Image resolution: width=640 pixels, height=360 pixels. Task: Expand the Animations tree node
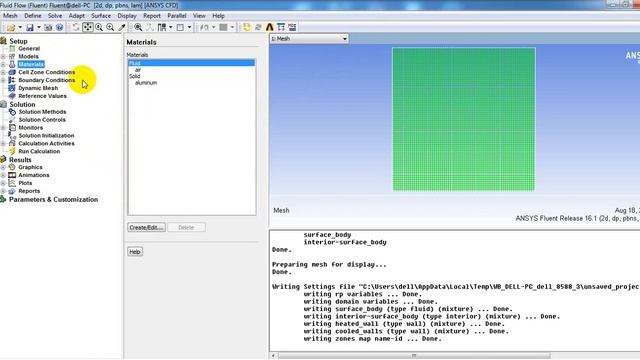(x=3, y=175)
